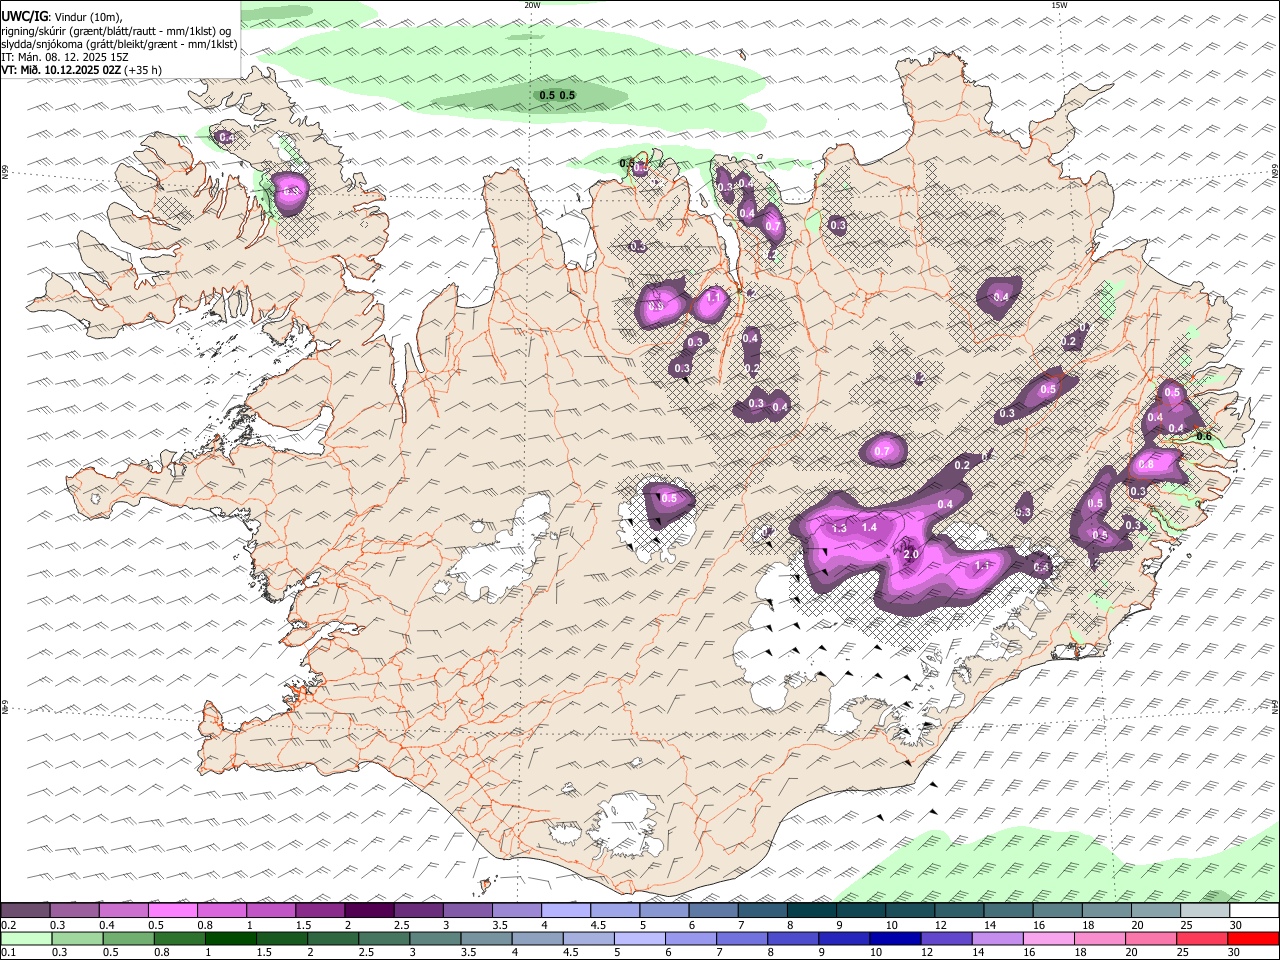Click the '4.5' label in the upper legend row

[x=598, y=924]
